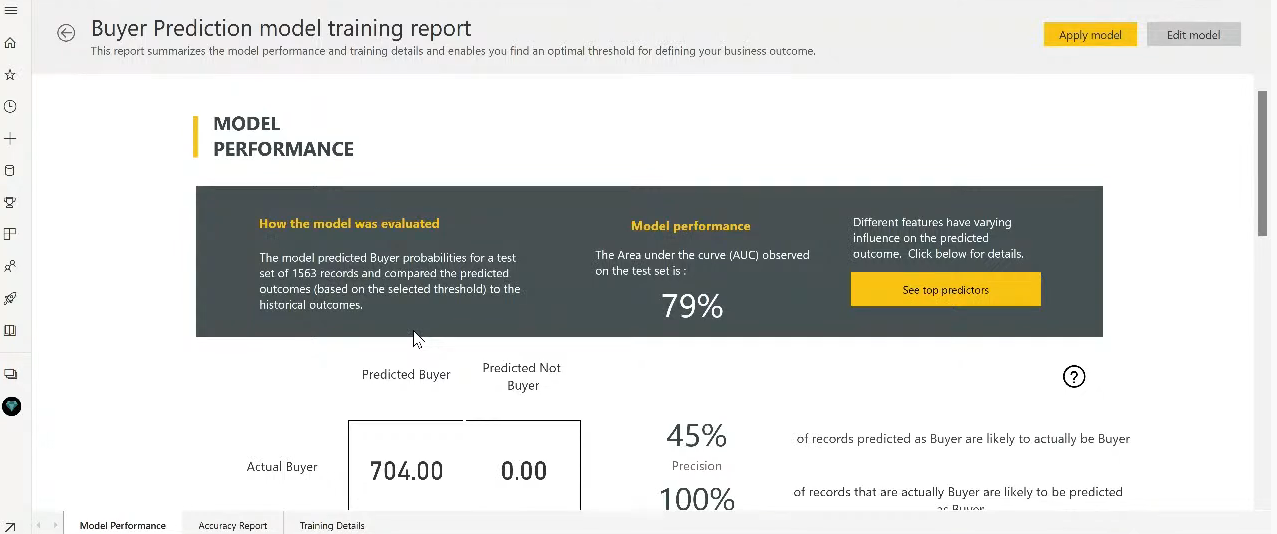Open Deployment pipelines rocket icon
Viewport: 1277px width, 534px height.
[11, 298]
